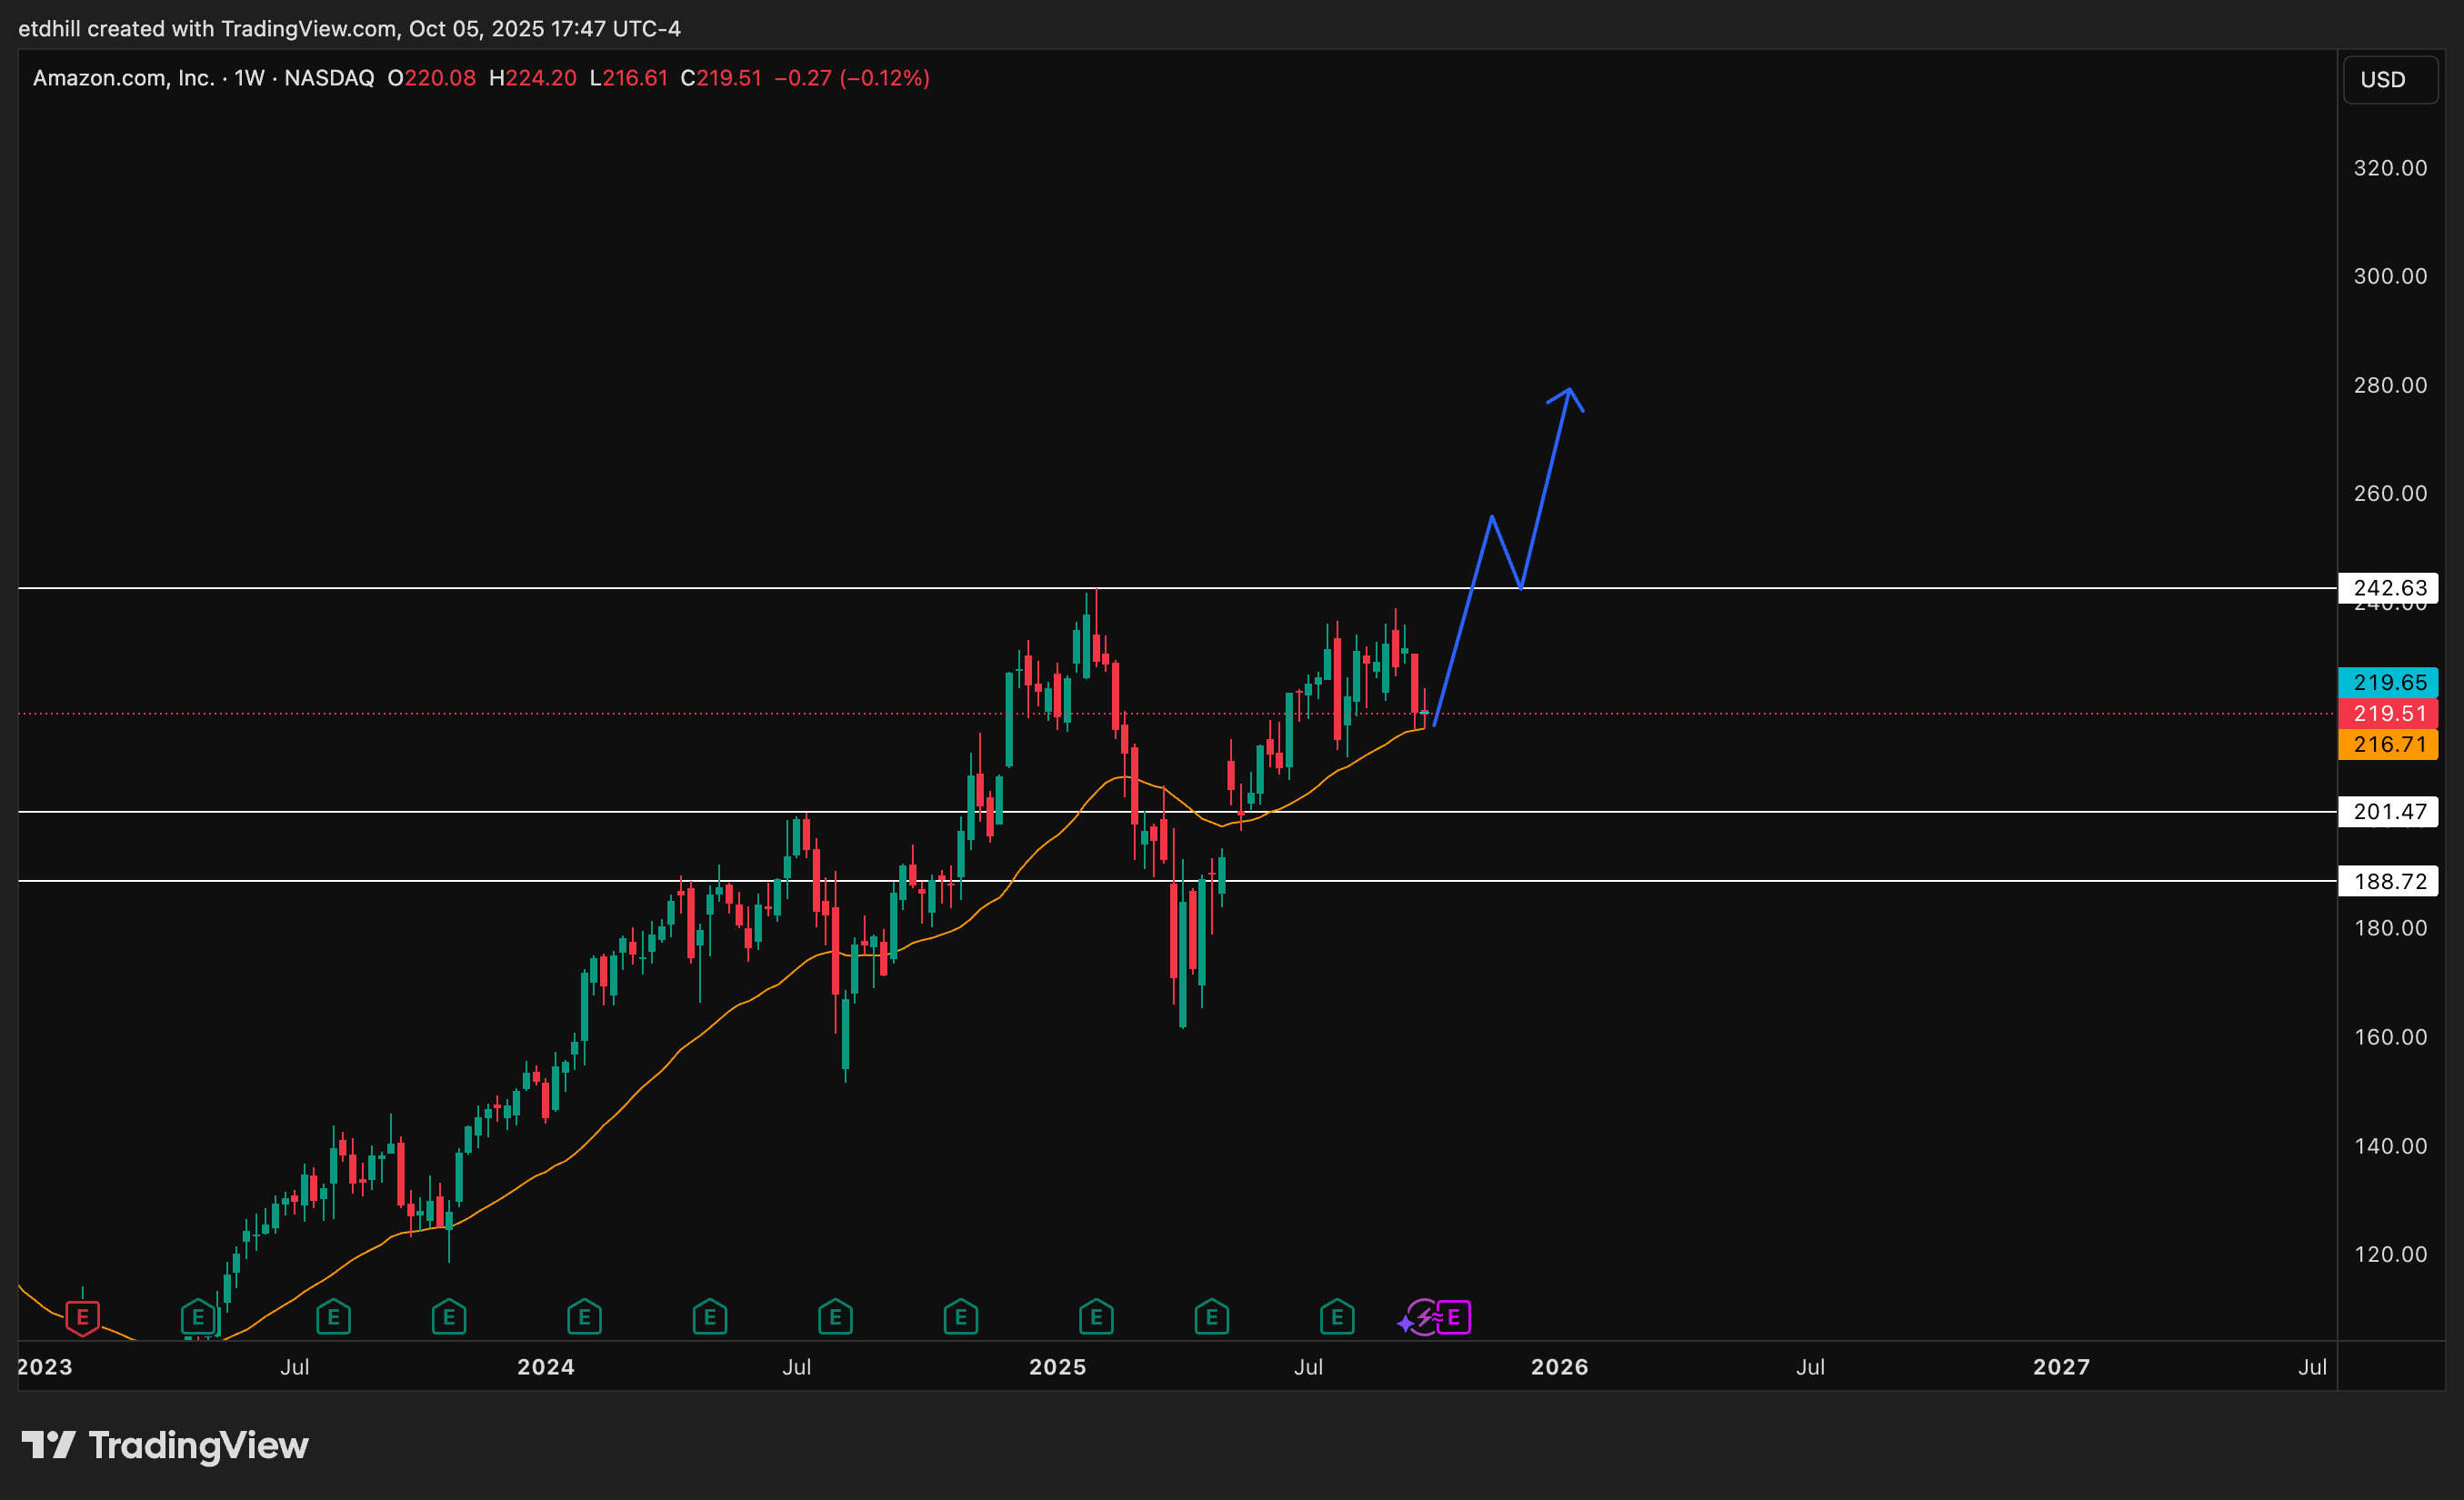Viewport: 2464px width, 1500px height.
Task: Click the TradingView logo at bottom left
Action: pyautogui.click(x=165, y=1445)
